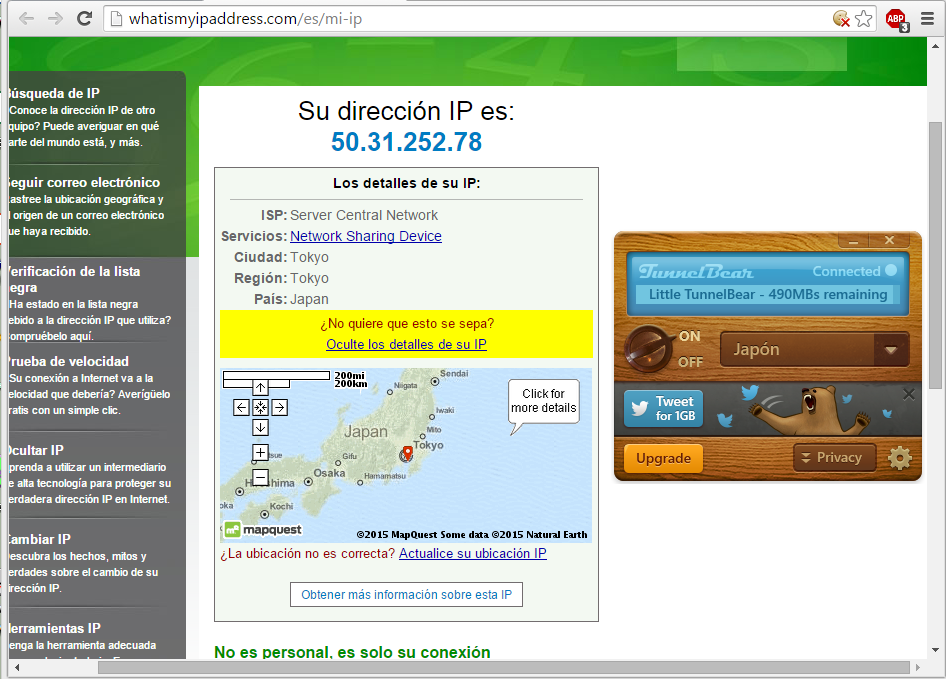
Task: Open Prueba de velocidad sidebar item
Action: (x=68, y=362)
